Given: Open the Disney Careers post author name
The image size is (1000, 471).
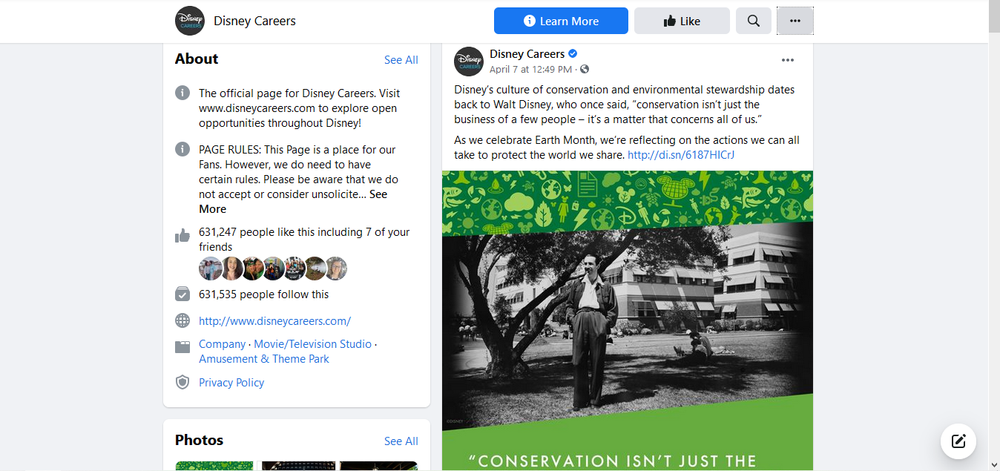Looking at the screenshot, I should click(x=527, y=54).
